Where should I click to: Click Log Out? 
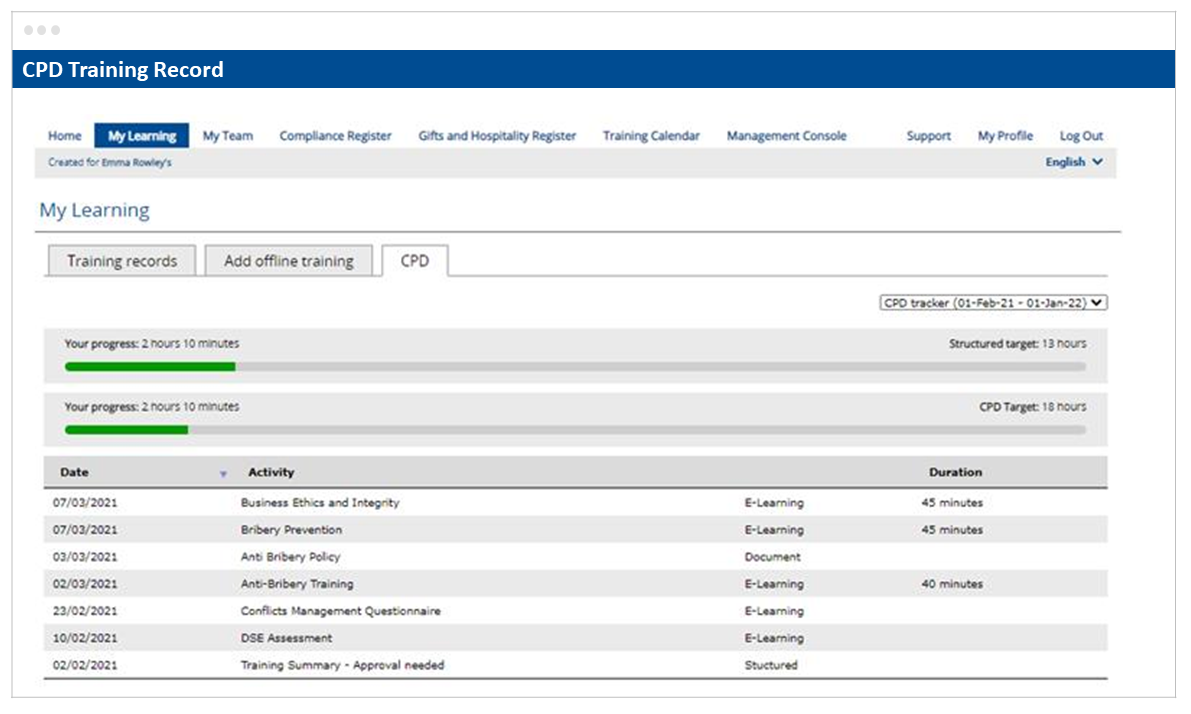tap(1081, 136)
